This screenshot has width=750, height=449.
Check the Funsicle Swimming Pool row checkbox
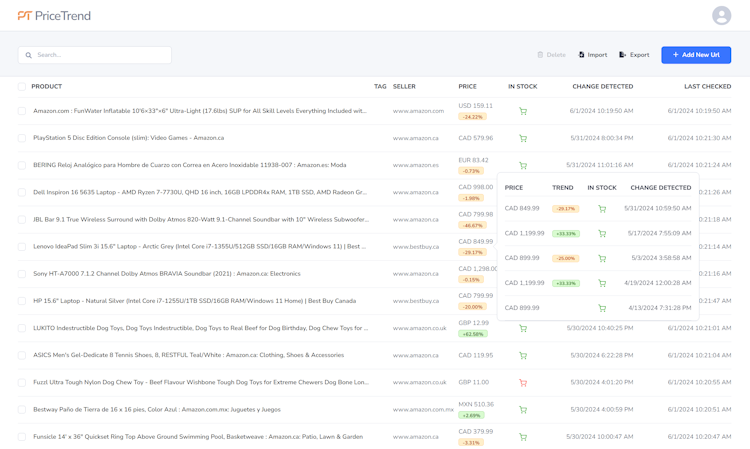(22, 437)
